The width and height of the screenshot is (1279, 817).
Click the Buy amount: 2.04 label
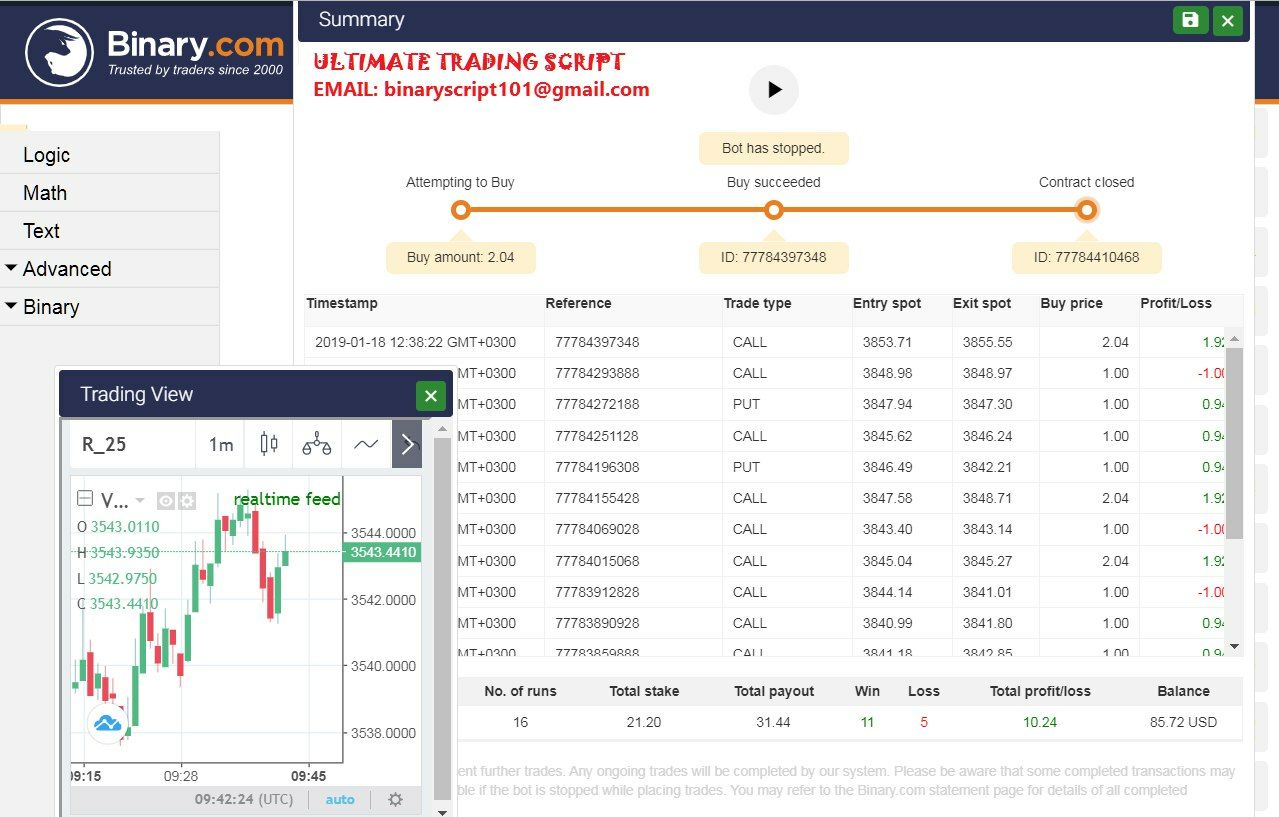coord(461,257)
